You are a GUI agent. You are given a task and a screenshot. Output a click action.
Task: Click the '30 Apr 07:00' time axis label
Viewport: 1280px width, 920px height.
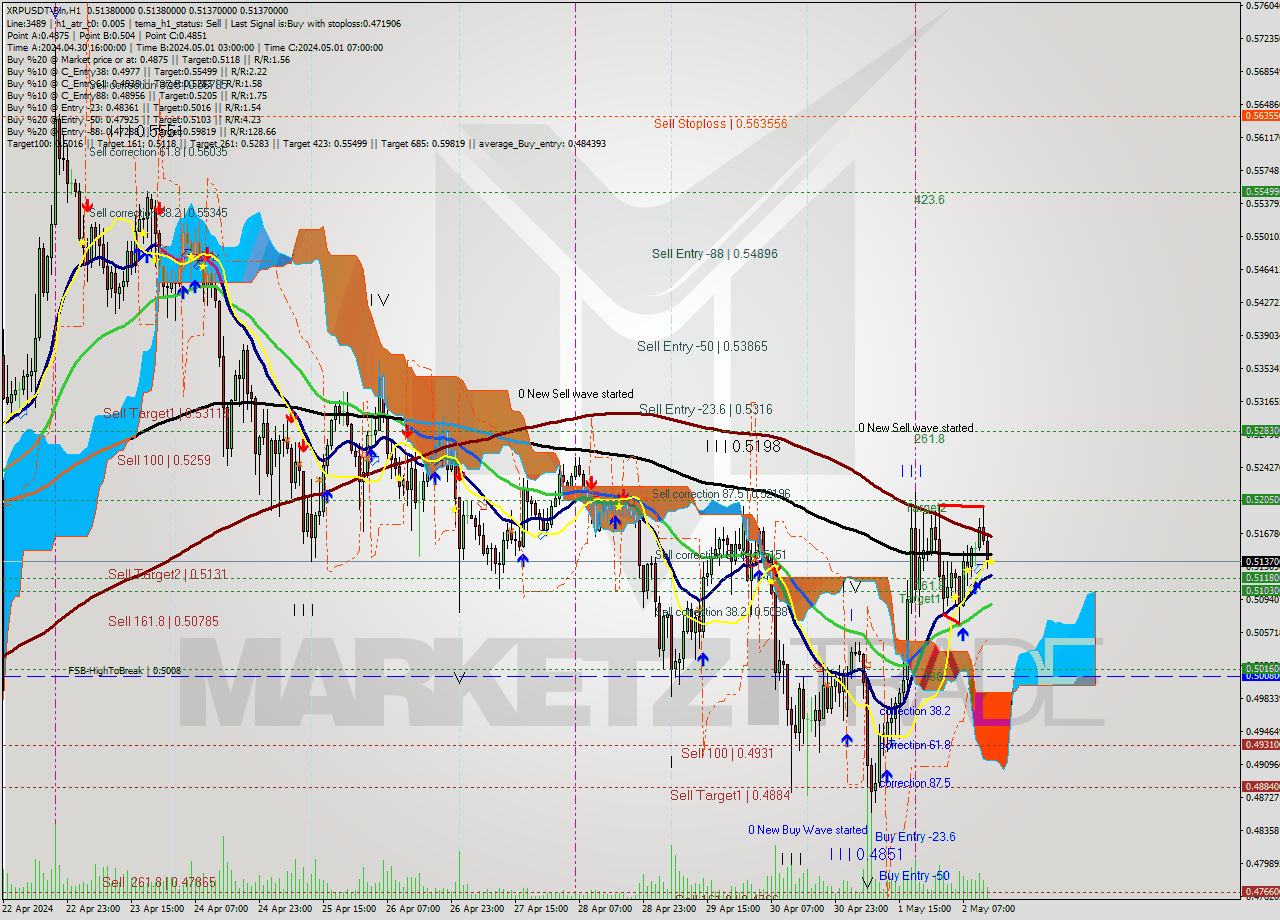tap(798, 909)
